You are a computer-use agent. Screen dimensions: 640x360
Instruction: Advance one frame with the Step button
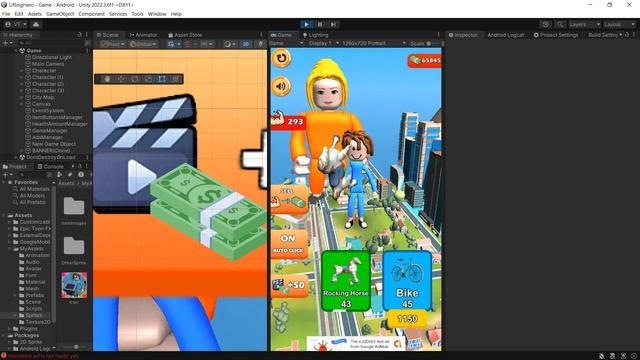pos(333,24)
